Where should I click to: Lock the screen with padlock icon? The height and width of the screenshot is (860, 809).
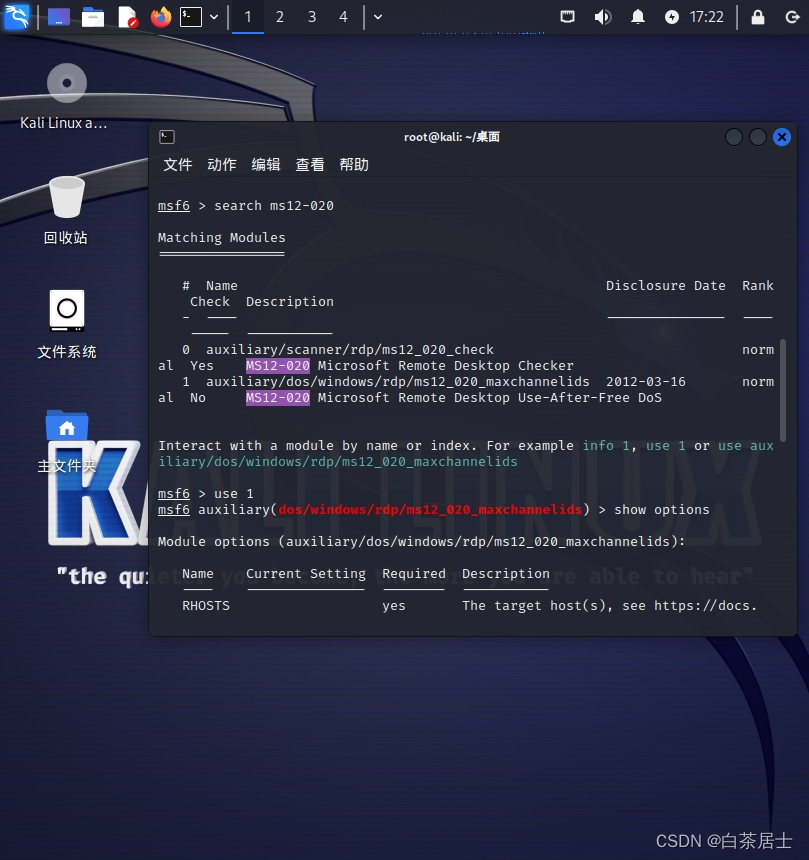click(758, 17)
